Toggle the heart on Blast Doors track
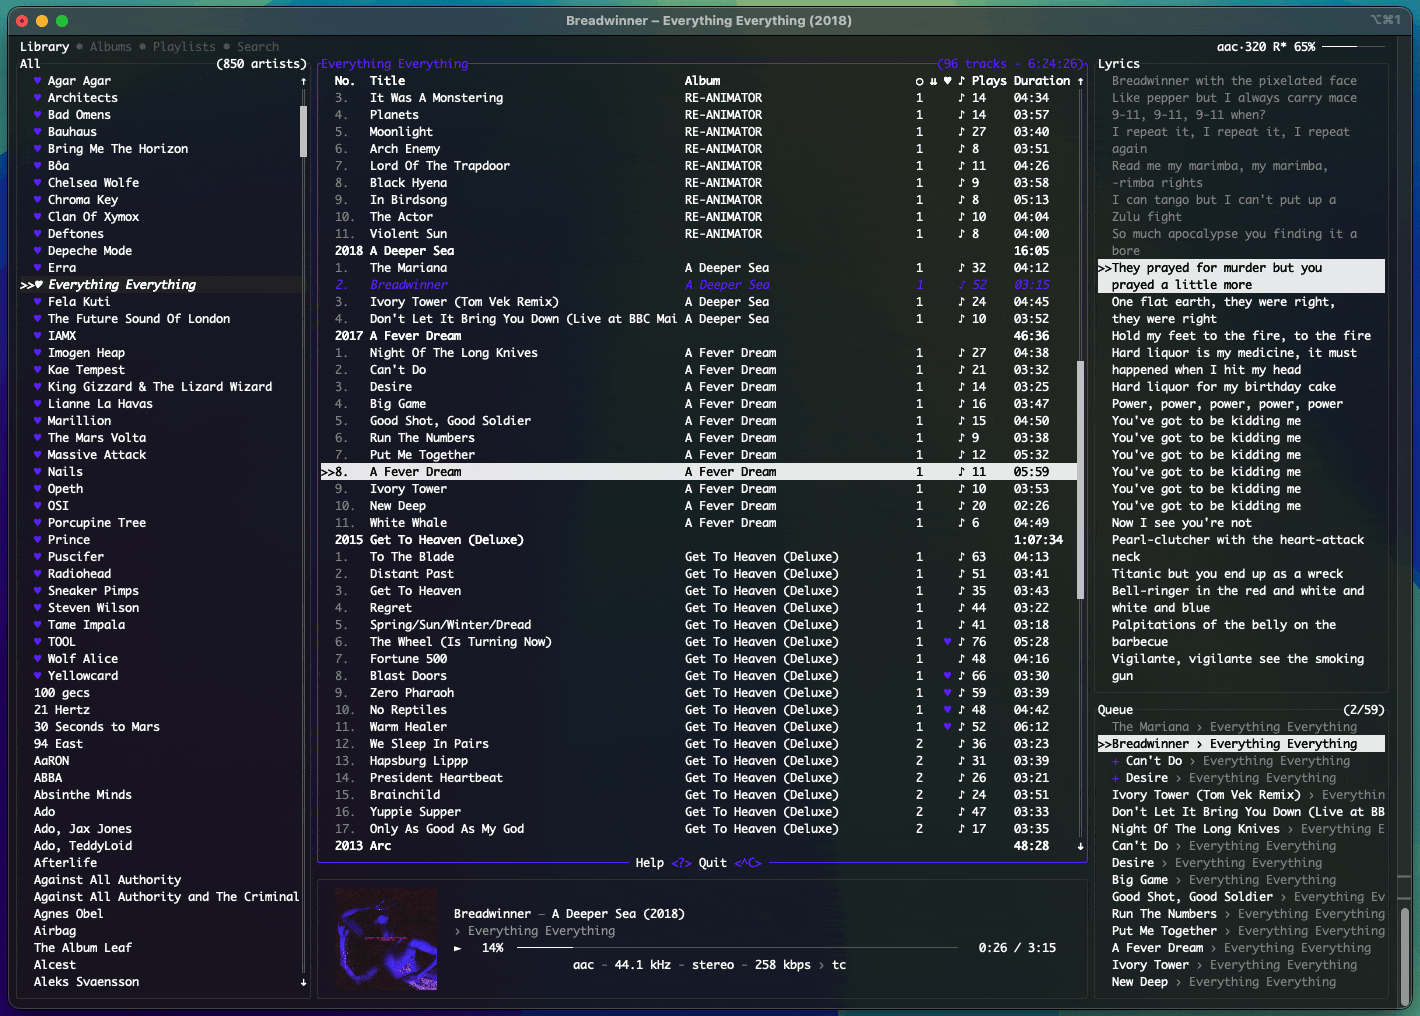Image resolution: width=1420 pixels, height=1016 pixels. pos(947,676)
